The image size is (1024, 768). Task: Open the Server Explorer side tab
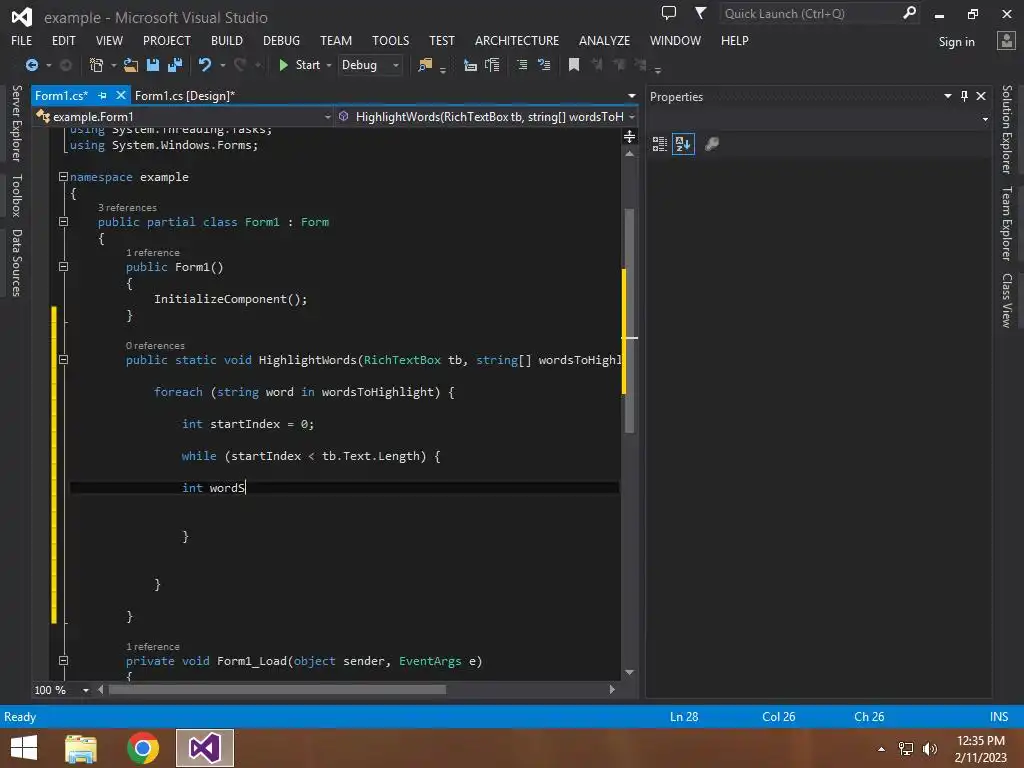pyautogui.click(x=17, y=123)
